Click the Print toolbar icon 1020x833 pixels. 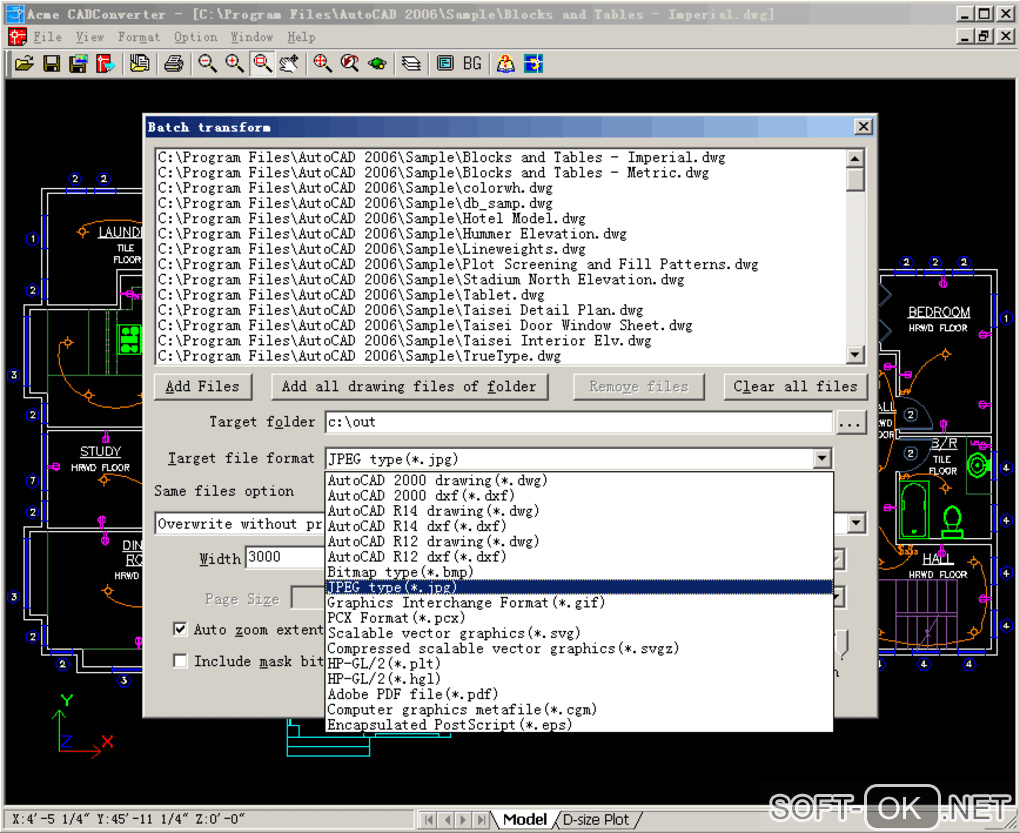click(x=174, y=64)
